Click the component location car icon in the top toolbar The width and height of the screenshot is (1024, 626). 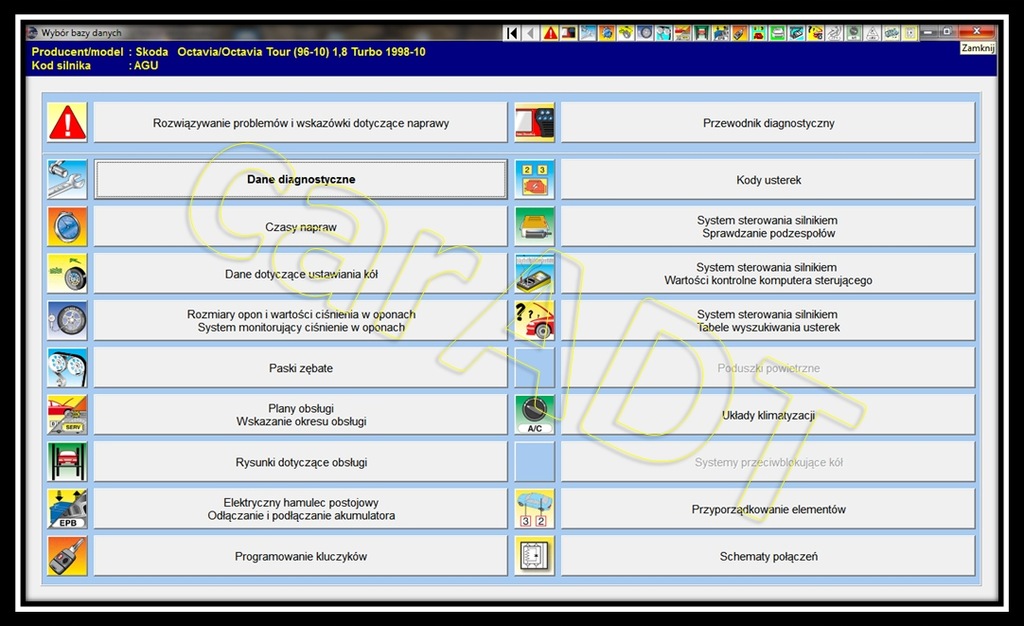[x=891, y=33]
